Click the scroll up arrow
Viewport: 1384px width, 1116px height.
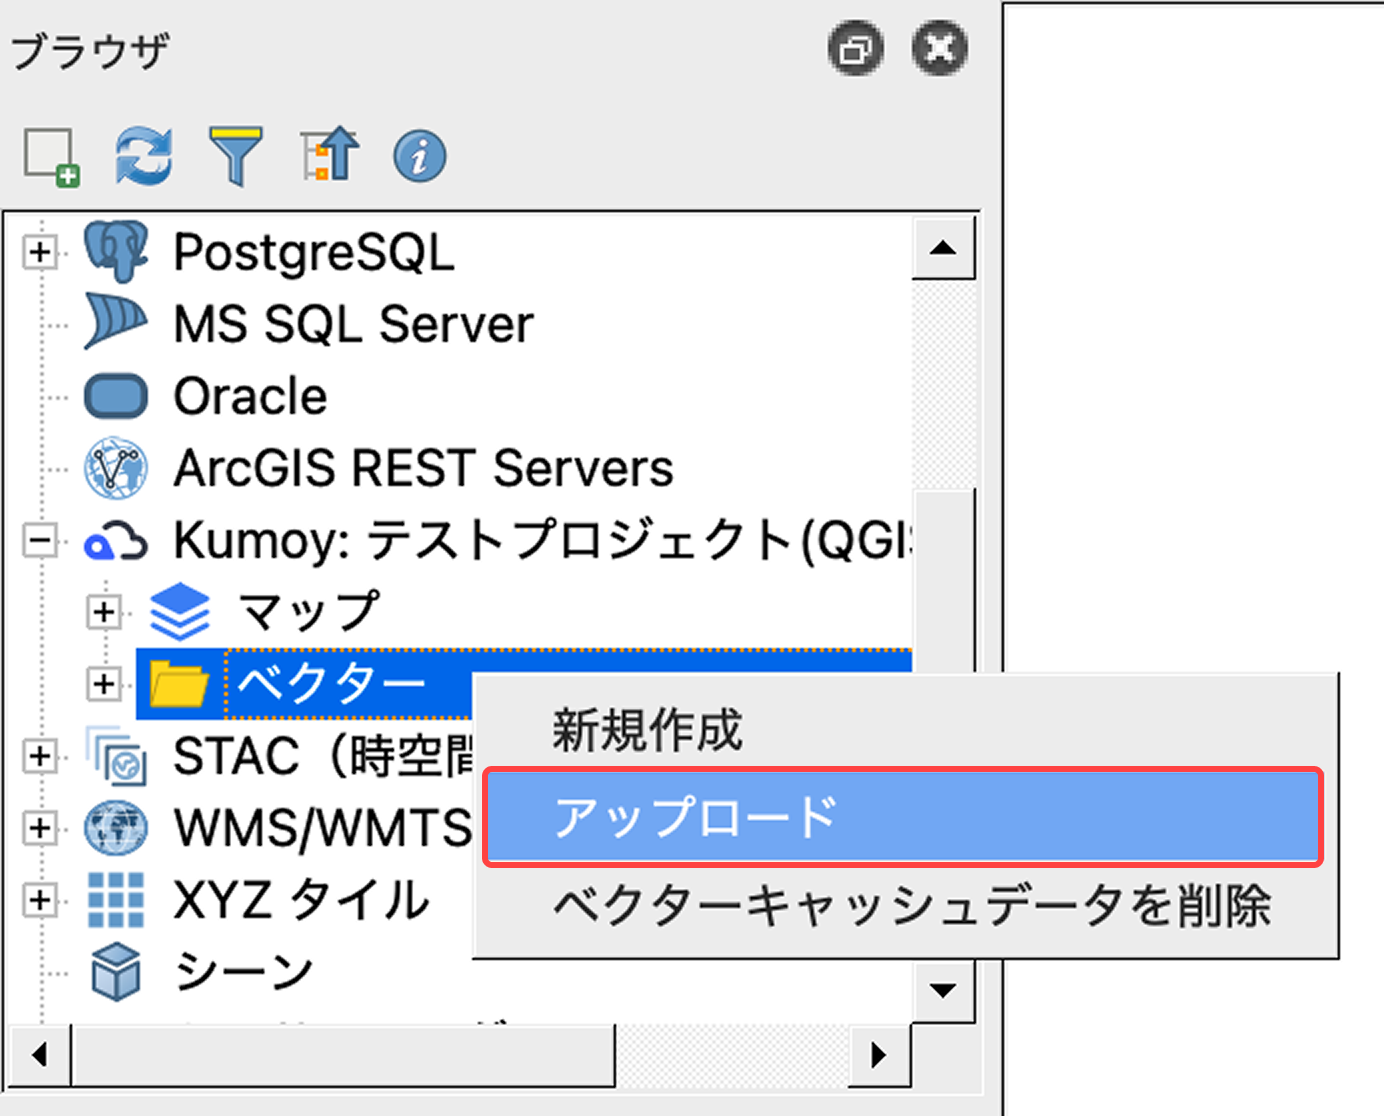[942, 248]
